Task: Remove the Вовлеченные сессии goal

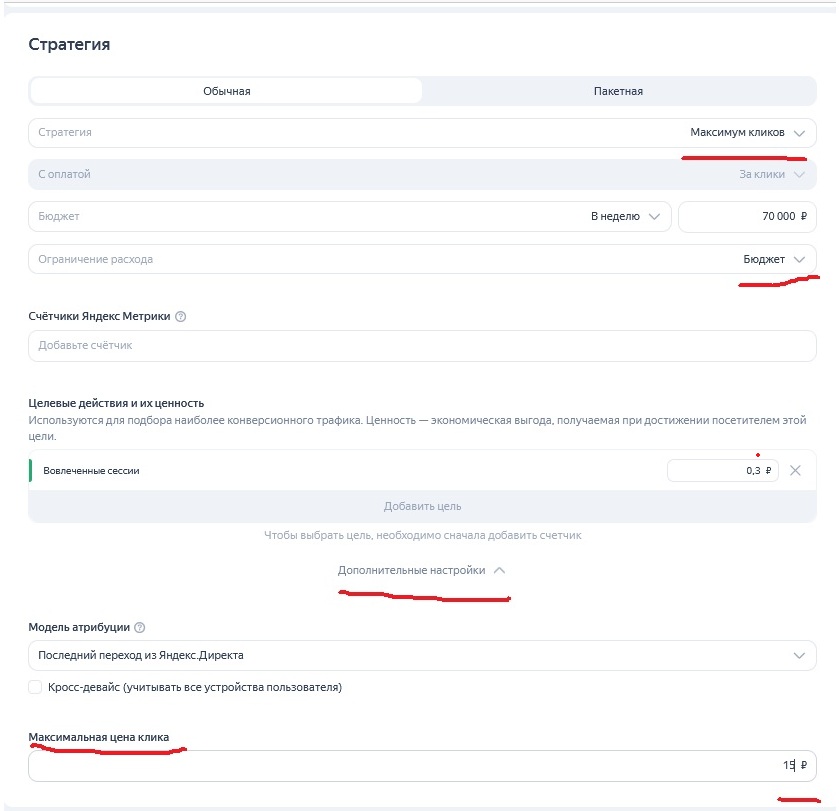Action: coord(796,470)
